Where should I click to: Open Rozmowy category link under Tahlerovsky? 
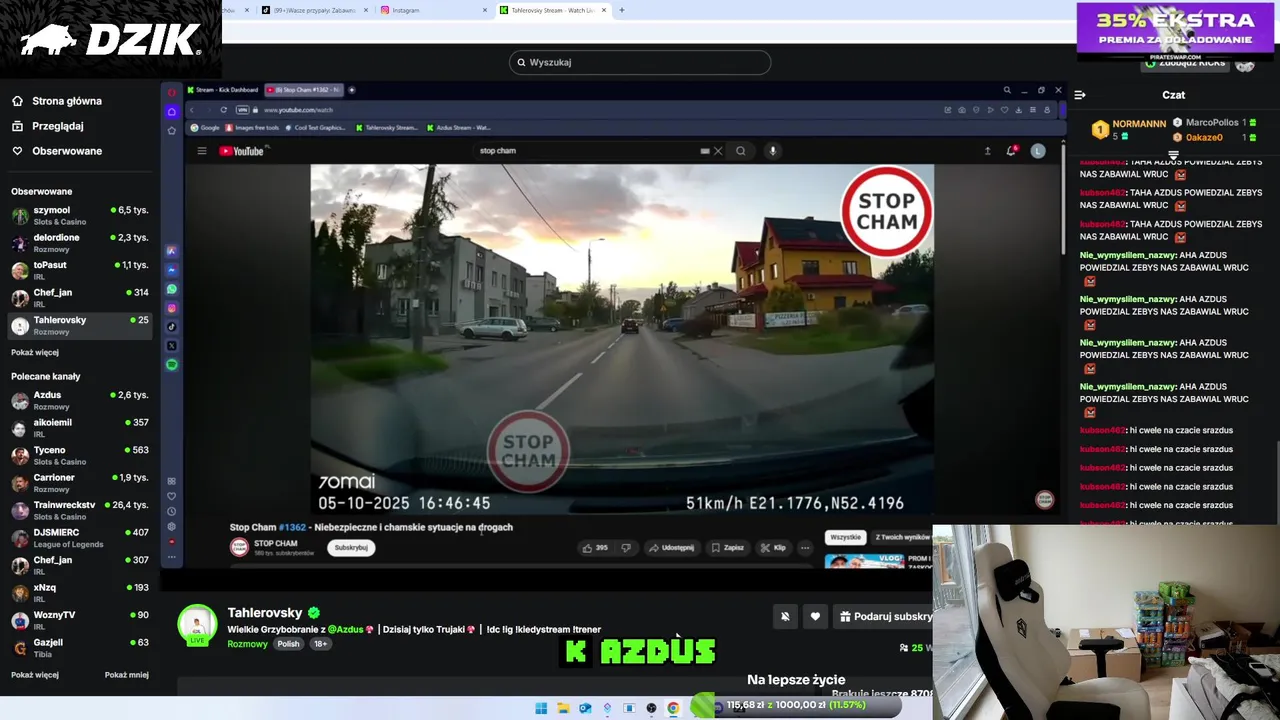tap(247, 644)
